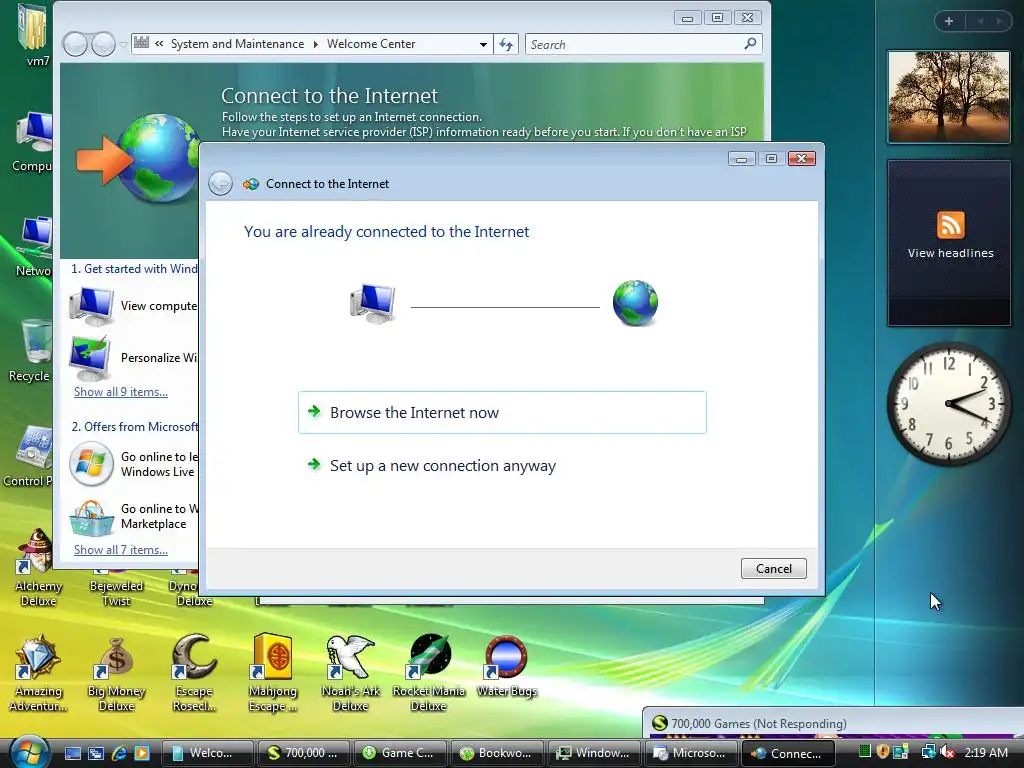Image resolution: width=1024 pixels, height=768 pixels.
Task: Click the analog clock gadget
Action: [948, 404]
